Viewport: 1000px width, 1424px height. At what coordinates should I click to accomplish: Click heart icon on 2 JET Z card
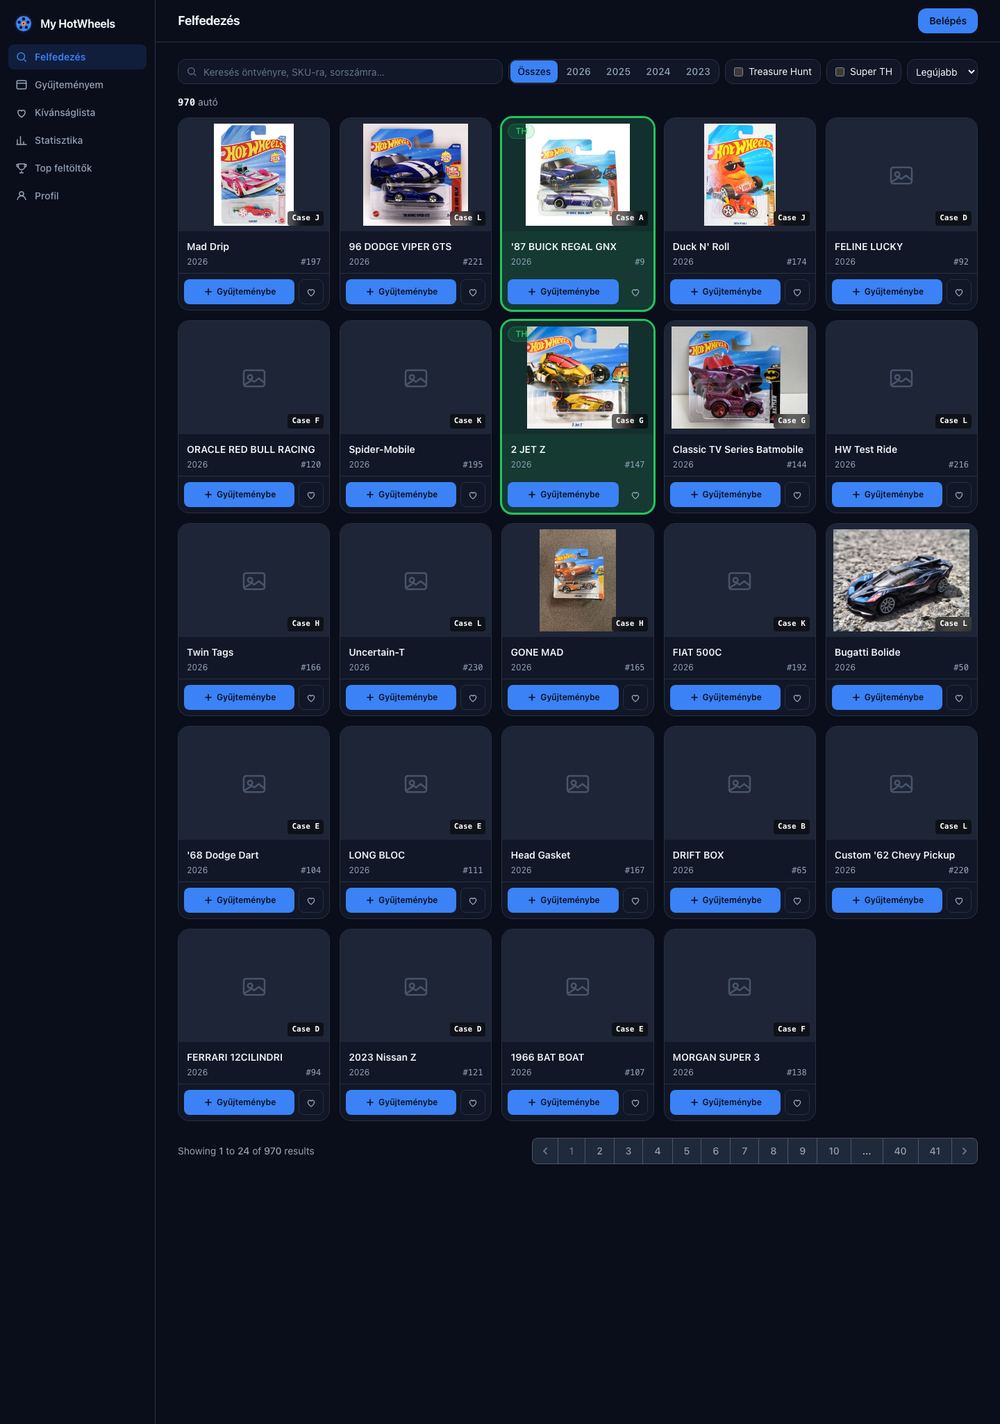(x=635, y=495)
